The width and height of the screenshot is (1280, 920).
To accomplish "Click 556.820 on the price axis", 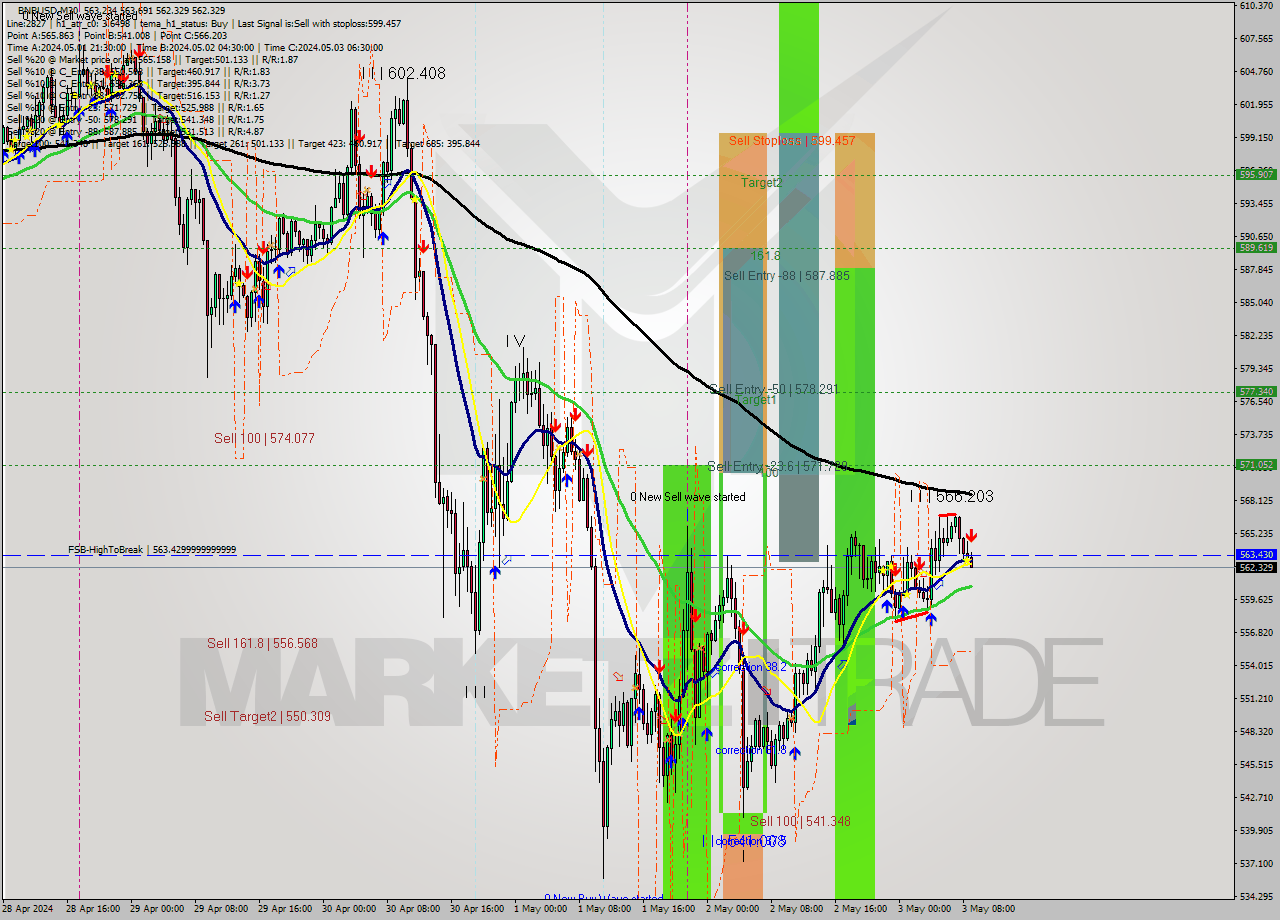I will 1256,632.
